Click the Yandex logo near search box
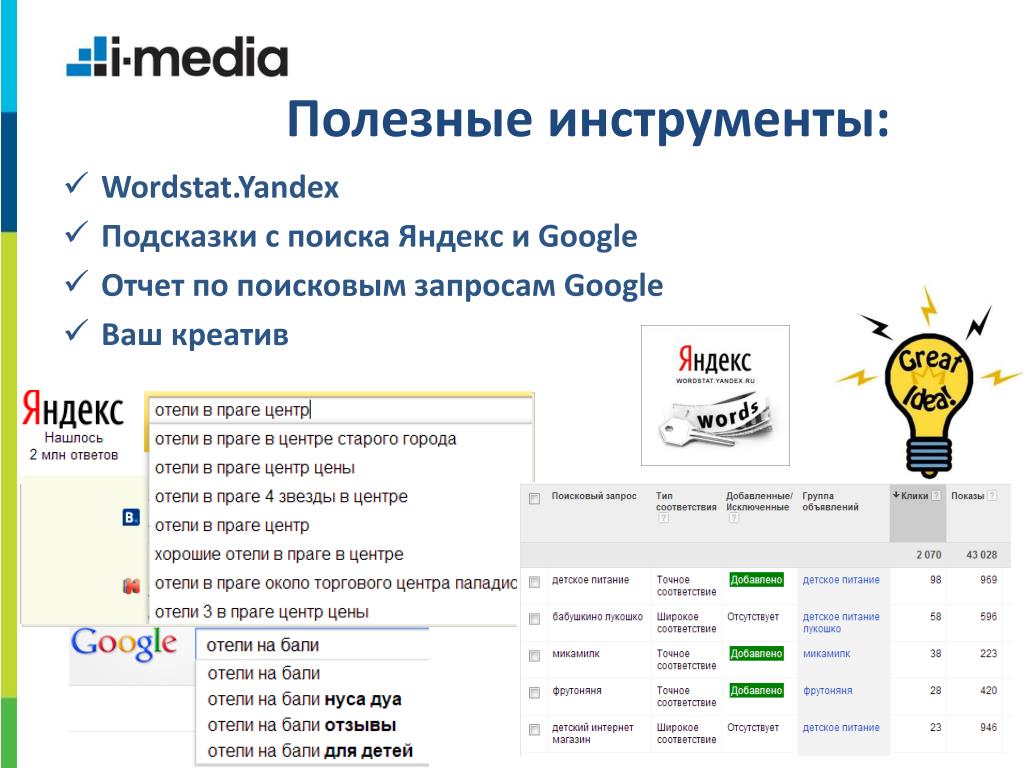 pyautogui.click(x=72, y=409)
